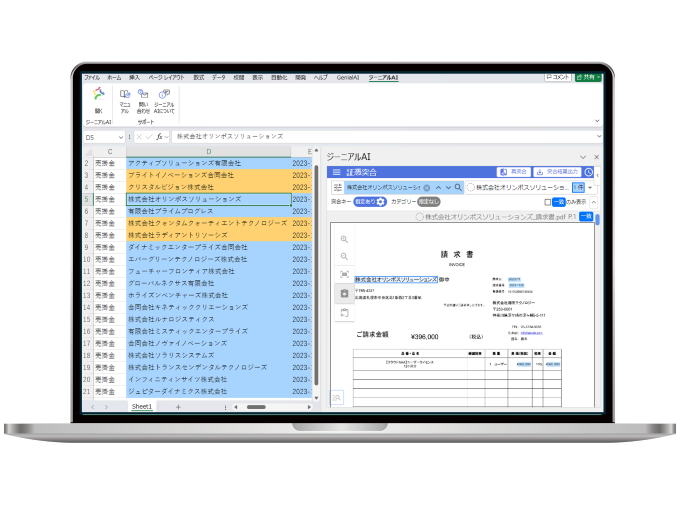
Task: Click the clock history icon in panel header
Action: pyautogui.click(x=589, y=172)
